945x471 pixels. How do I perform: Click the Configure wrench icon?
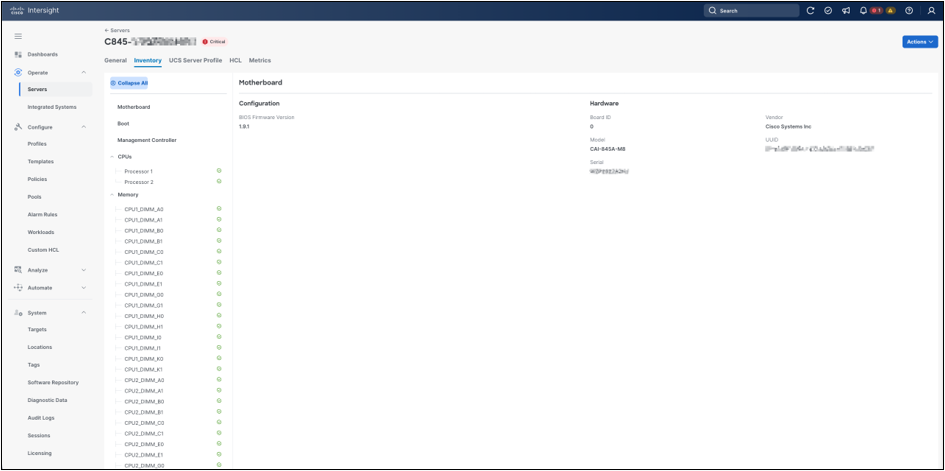pyautogui.click(x=18, y=127)
